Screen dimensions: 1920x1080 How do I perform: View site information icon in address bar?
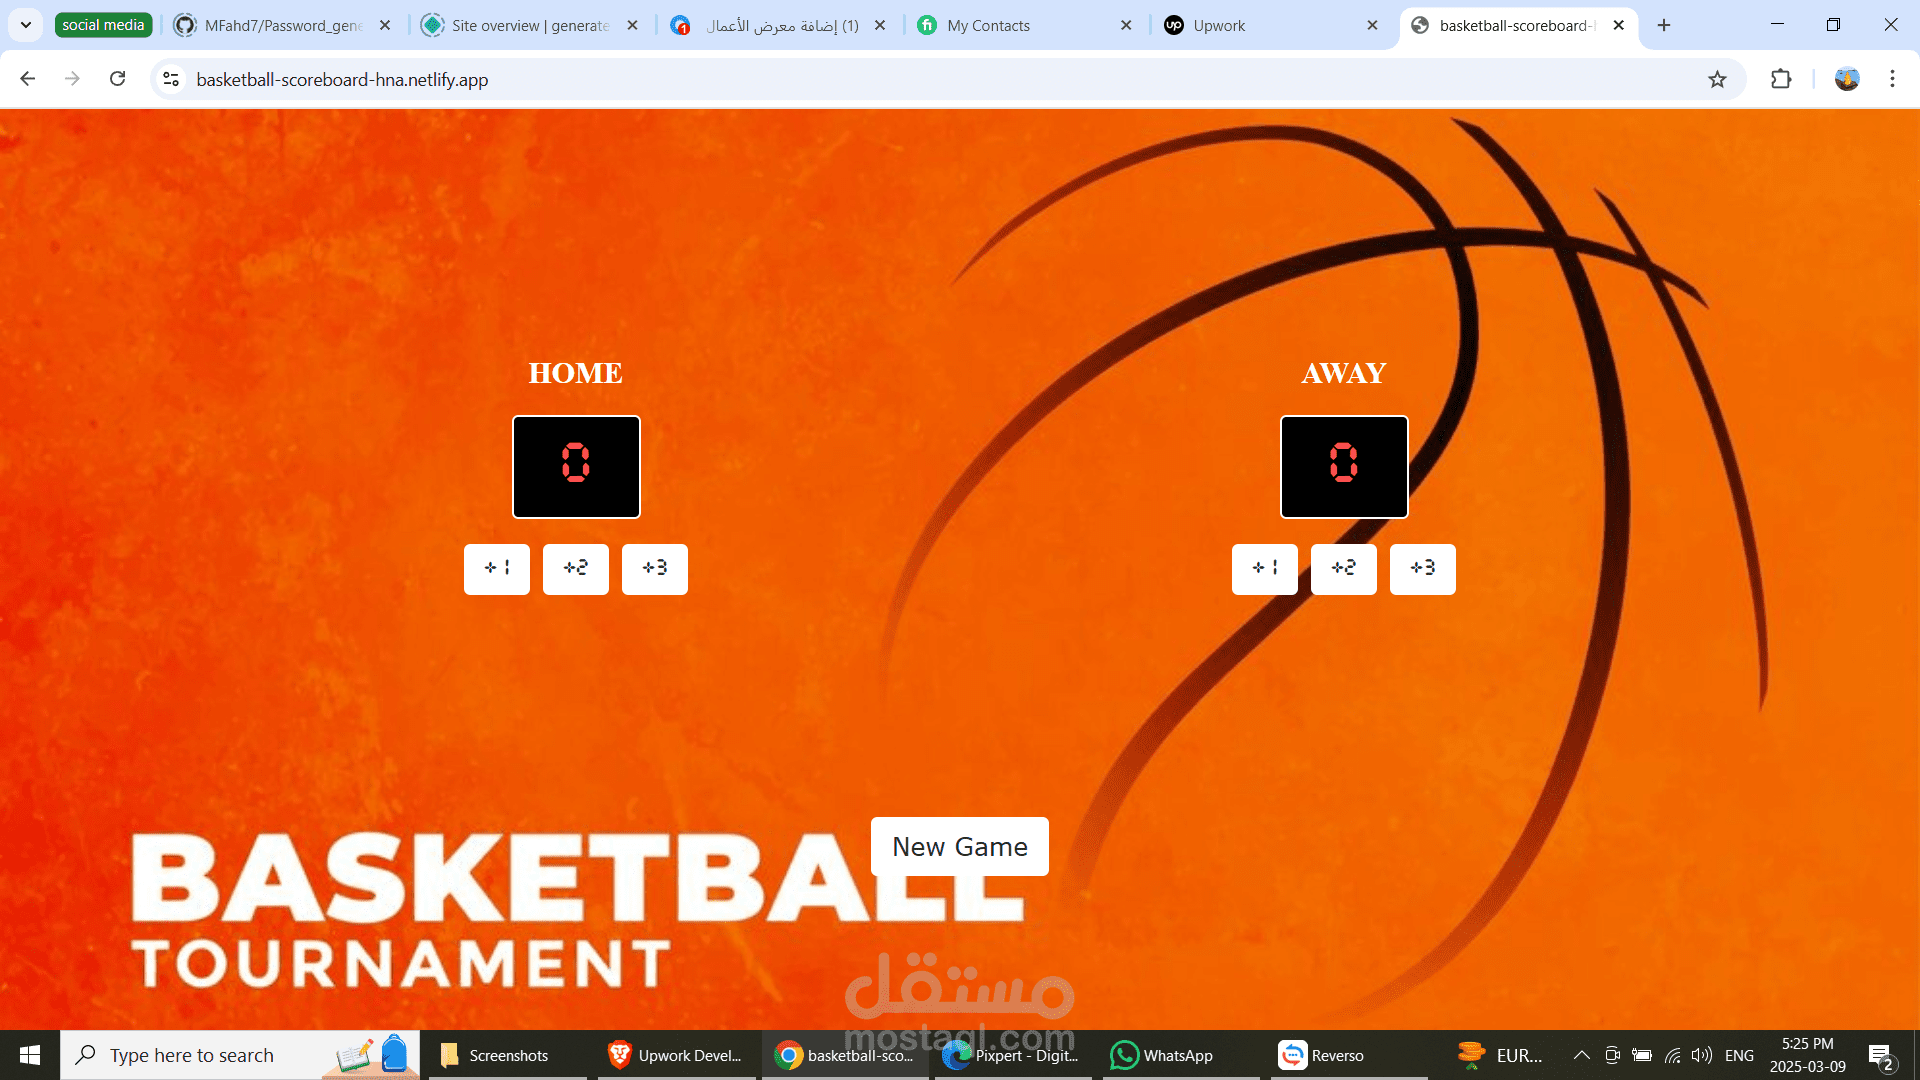171,79
